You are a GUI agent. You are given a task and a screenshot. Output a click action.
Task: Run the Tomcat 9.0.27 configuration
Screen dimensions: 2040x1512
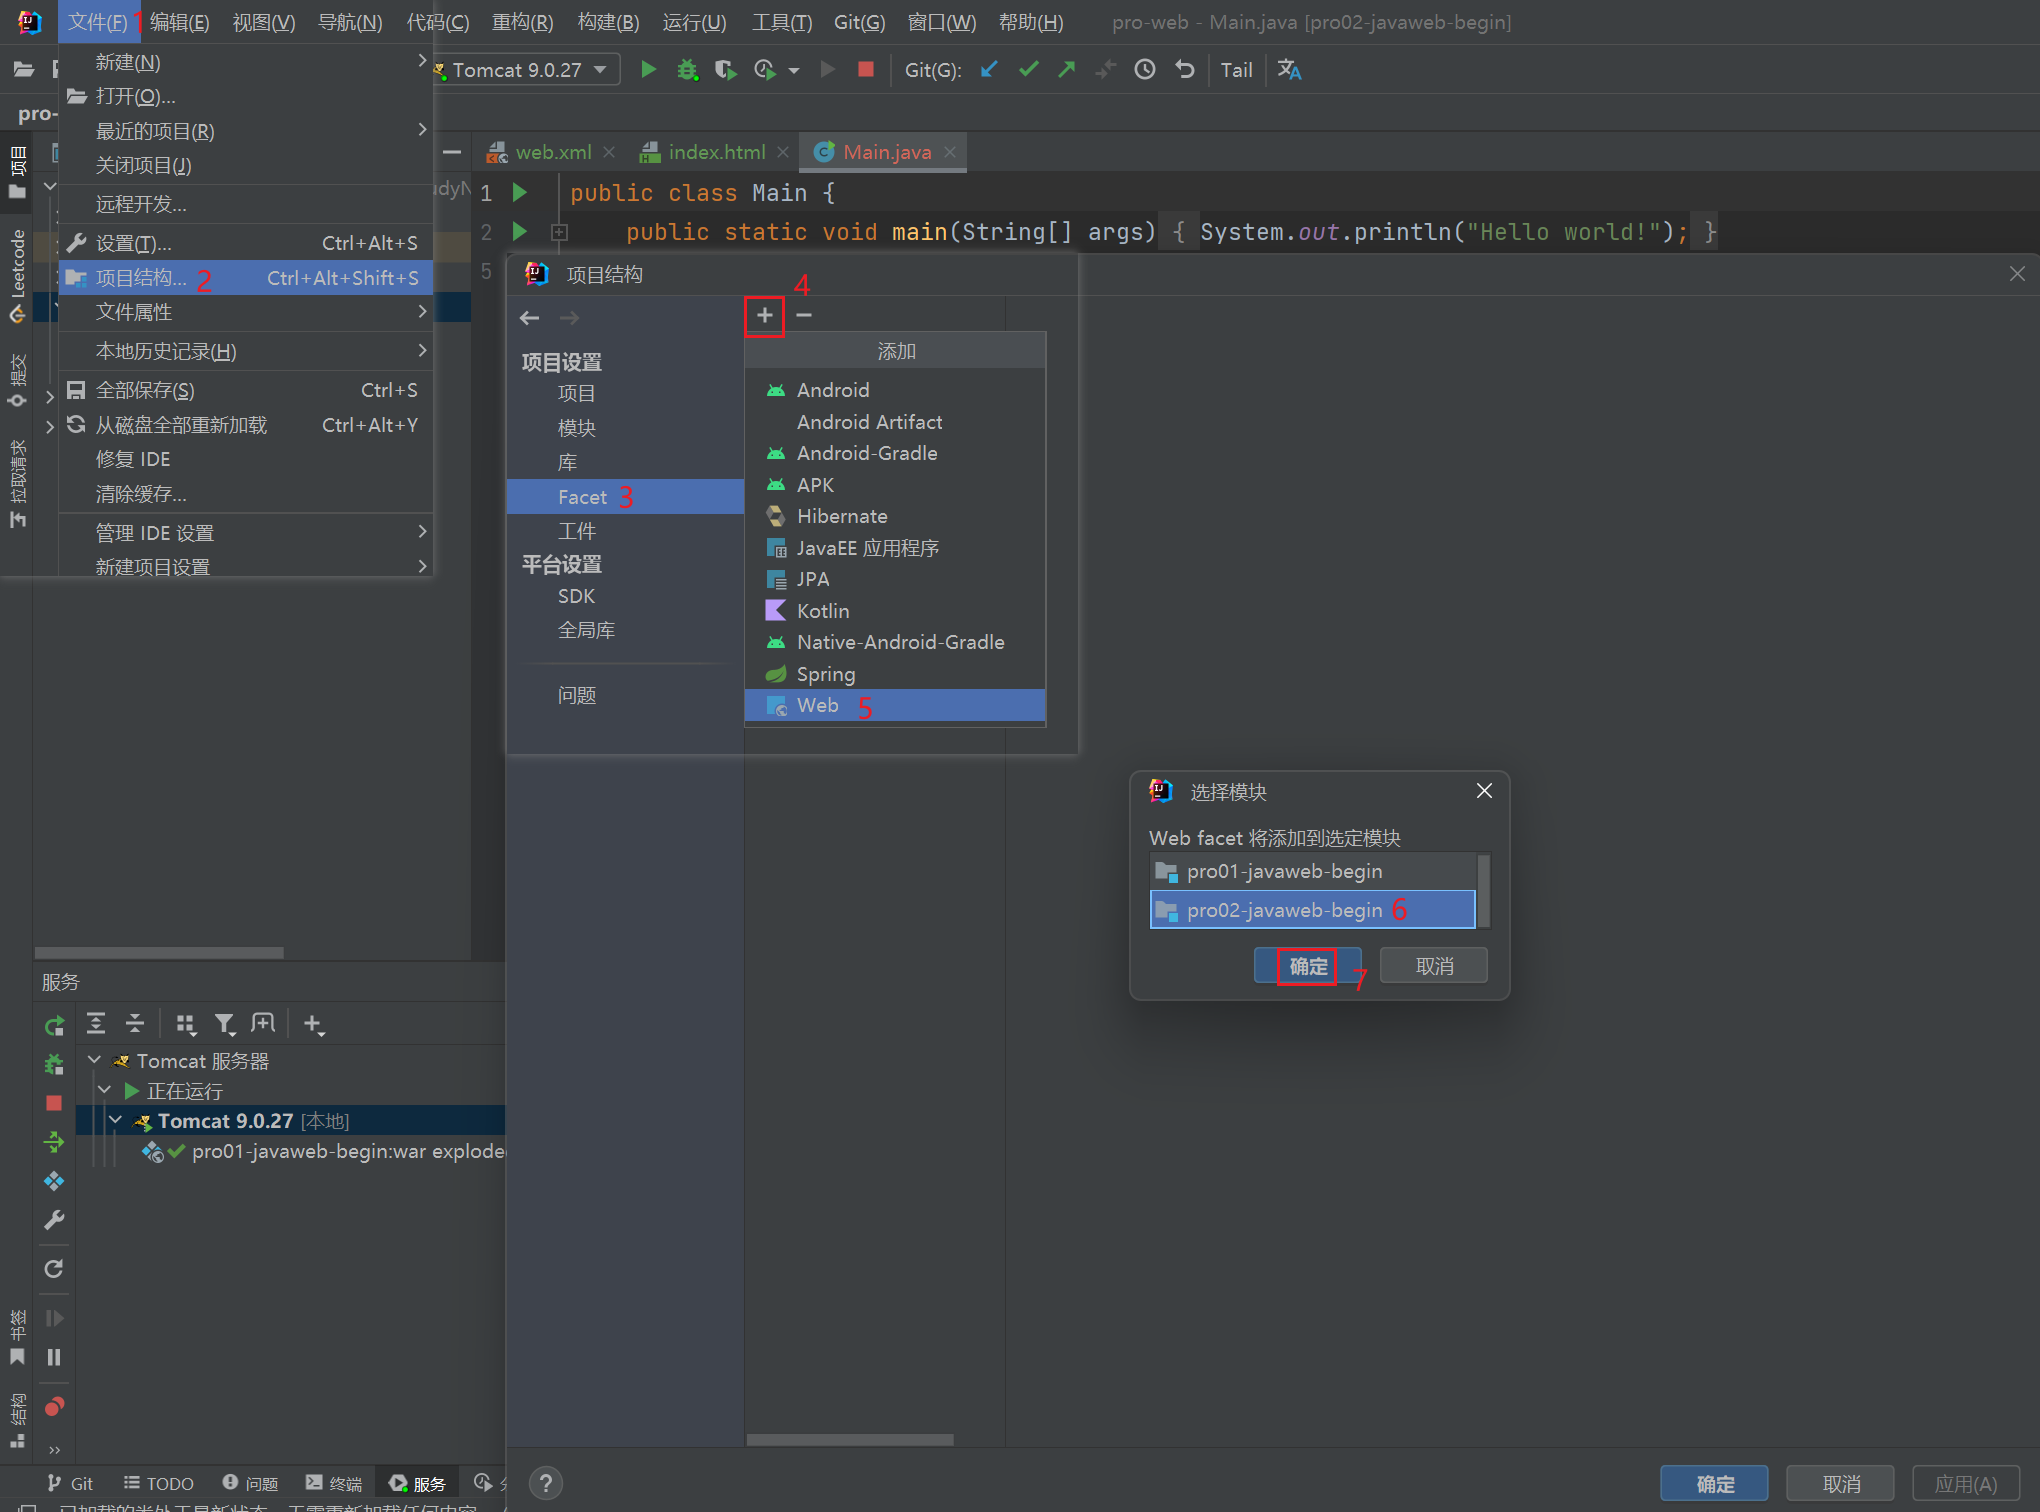tap(648, 70)
